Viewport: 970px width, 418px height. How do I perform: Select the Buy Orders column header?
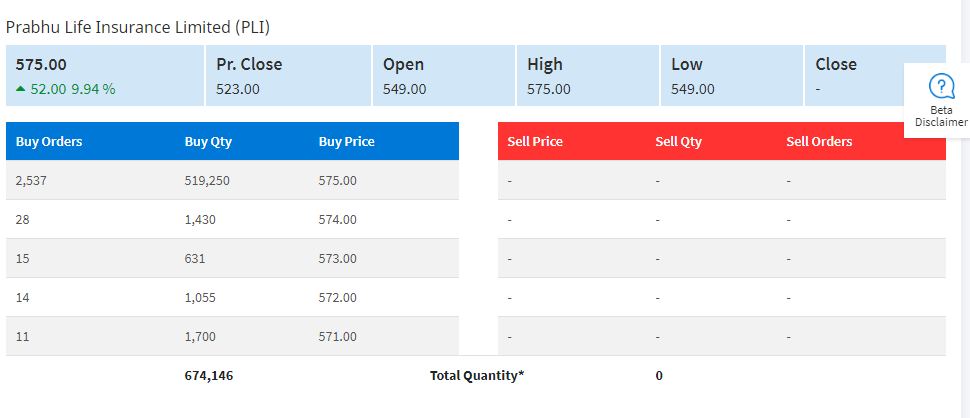pyautogui.click(x=49, y=141)
